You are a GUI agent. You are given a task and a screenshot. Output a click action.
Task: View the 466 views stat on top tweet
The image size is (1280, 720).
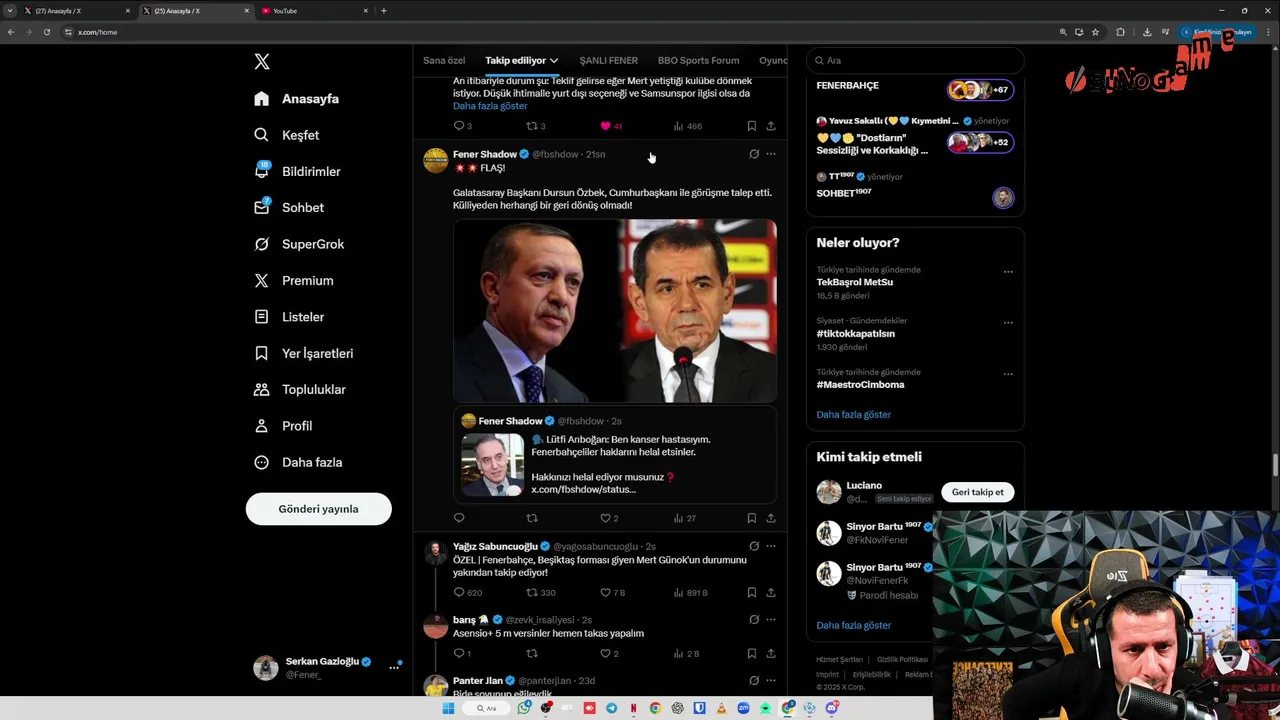(x=688, y=126)
